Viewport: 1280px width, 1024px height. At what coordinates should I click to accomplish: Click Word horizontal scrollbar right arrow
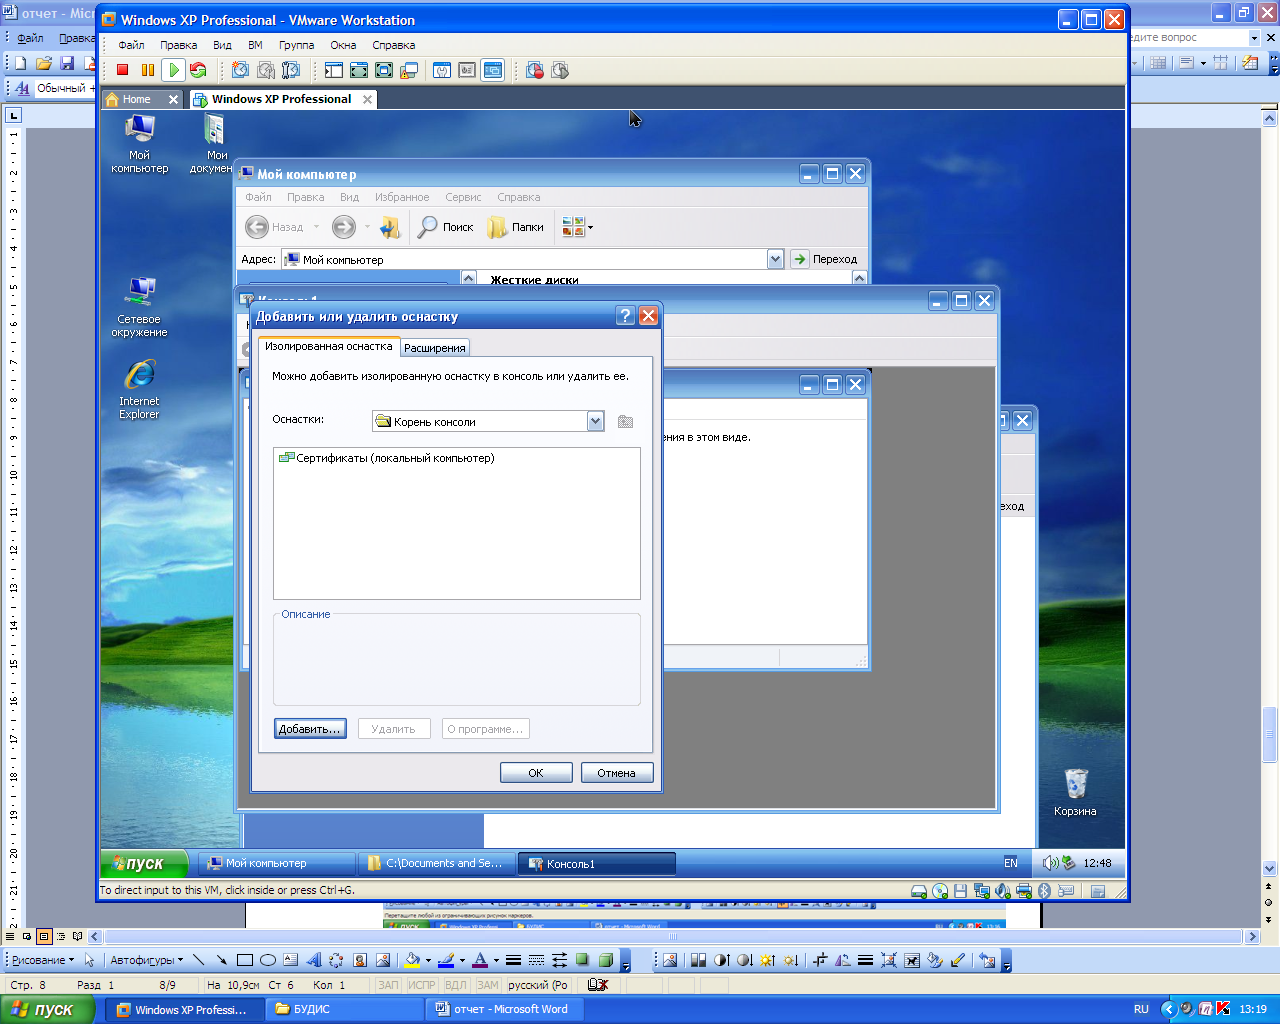[x=1251, y=937]
